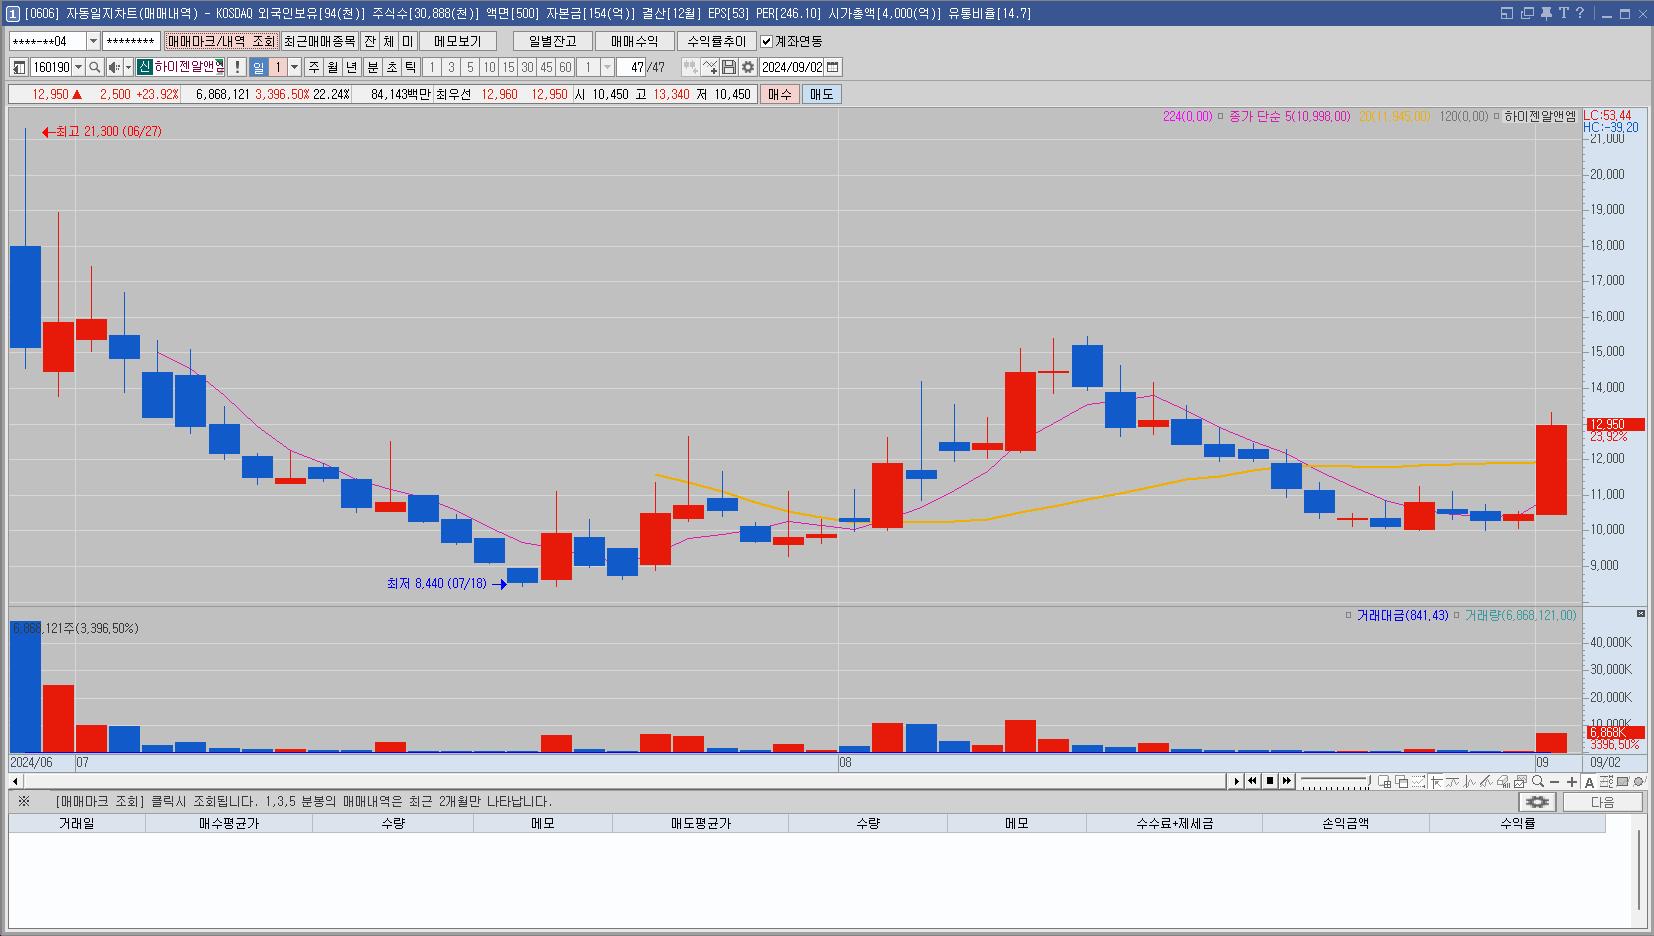1654x936 pixels.
Task: Click the 거래일 column header
Action: pyautogui.click(x=77, y=823)
